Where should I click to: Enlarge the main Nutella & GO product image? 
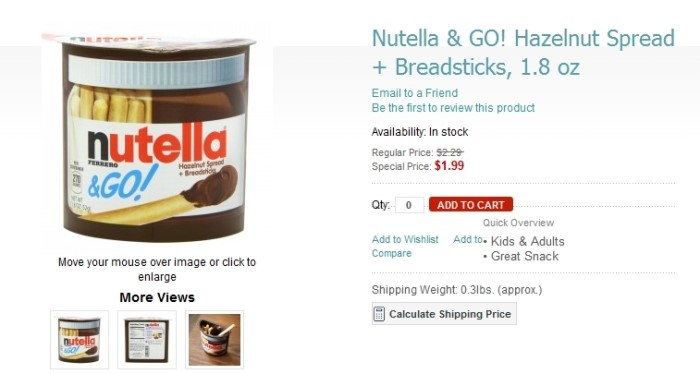click(x=150, y=136)
